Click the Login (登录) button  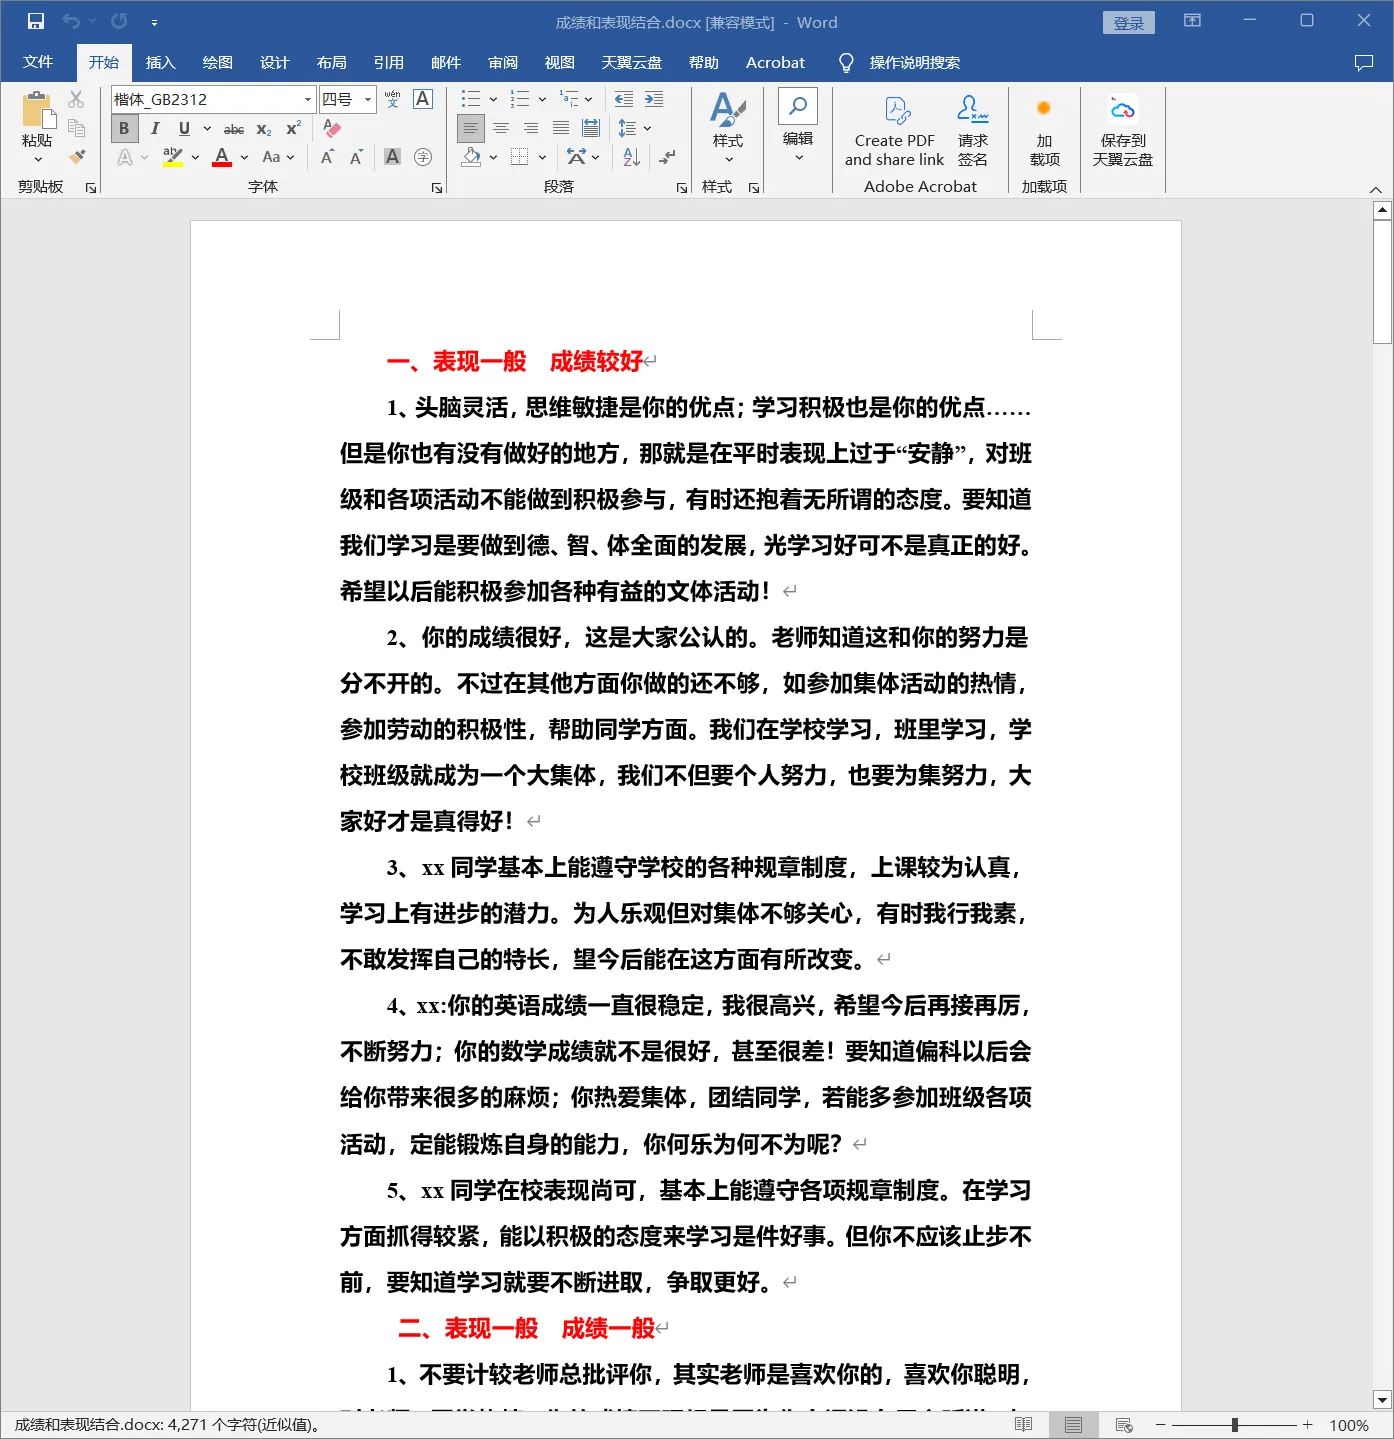(x=1128, y=22)
